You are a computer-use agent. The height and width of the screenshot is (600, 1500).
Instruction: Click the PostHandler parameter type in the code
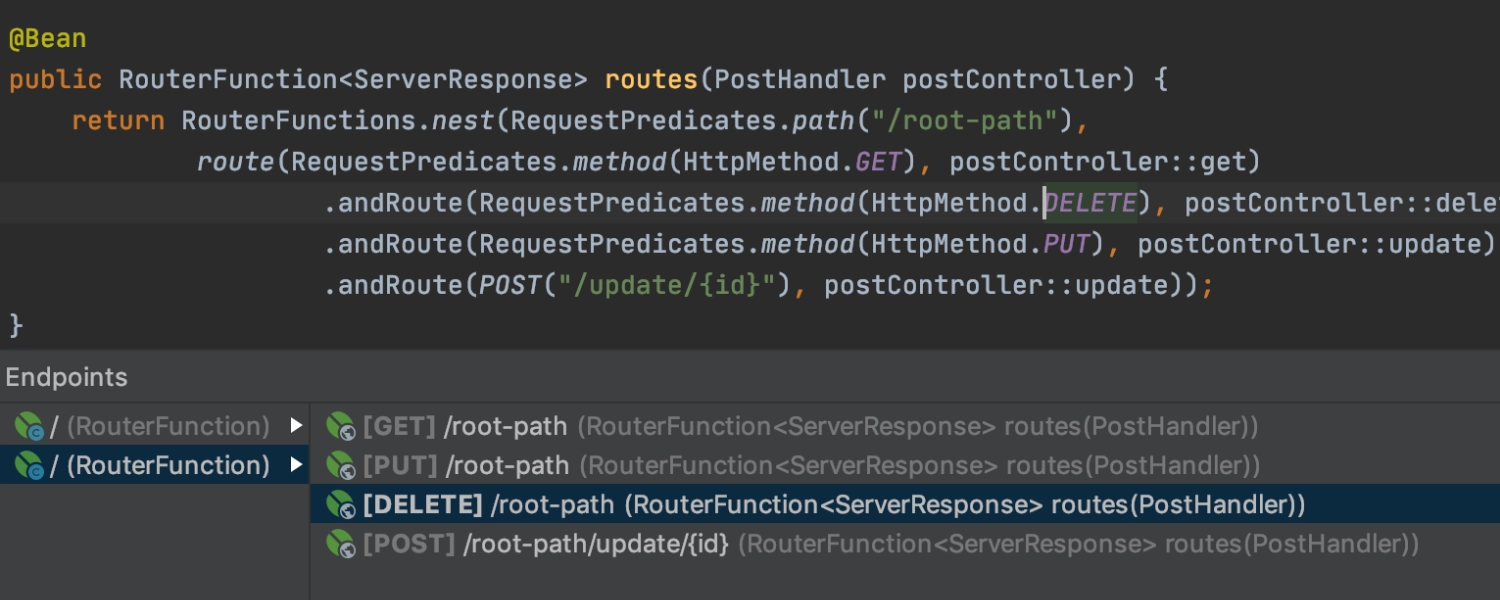pos(801,80)
